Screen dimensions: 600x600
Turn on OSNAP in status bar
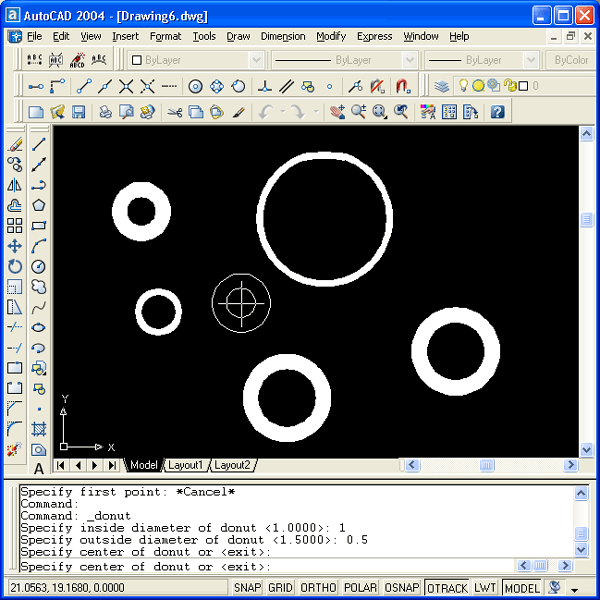click(x=402, y=588)
